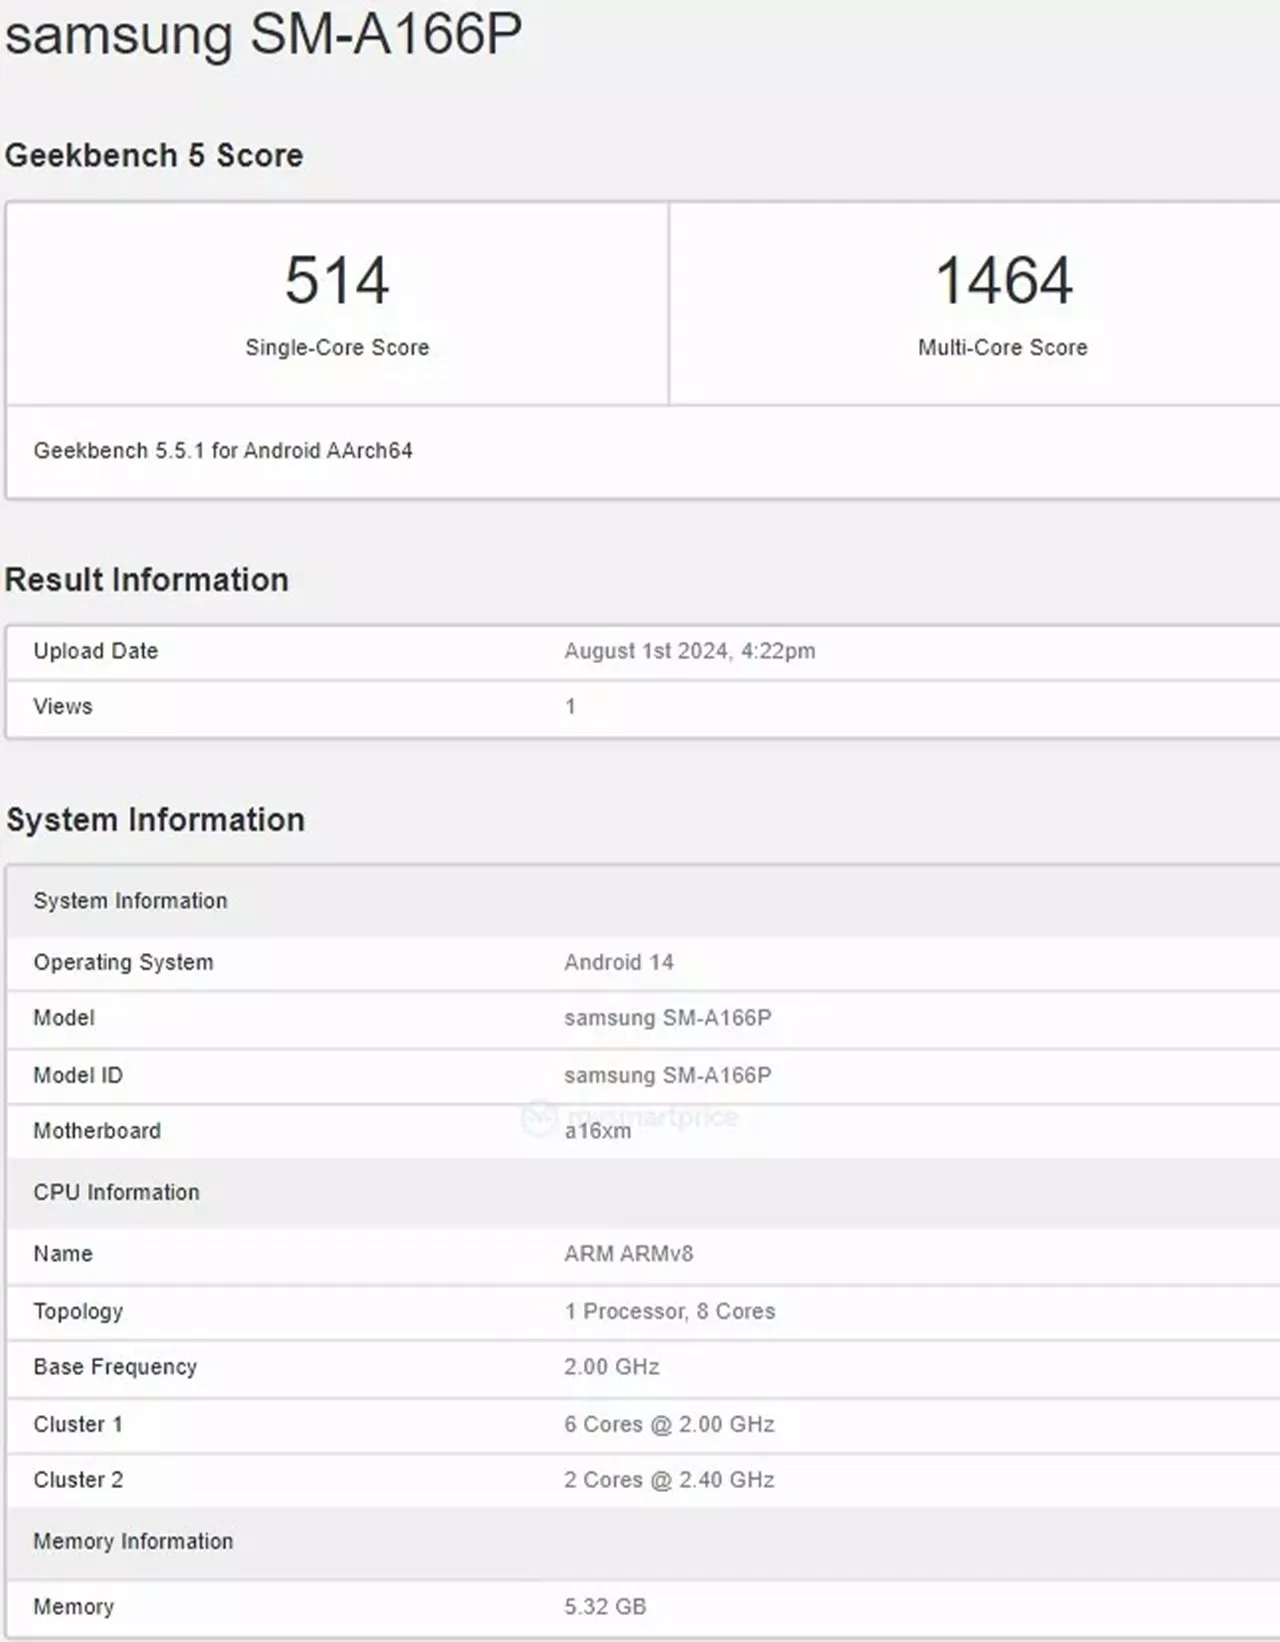1280x1642 pixels.
Task: Click the 'samsung SM-A166P' value in Model row
Action: point(668,1018)
